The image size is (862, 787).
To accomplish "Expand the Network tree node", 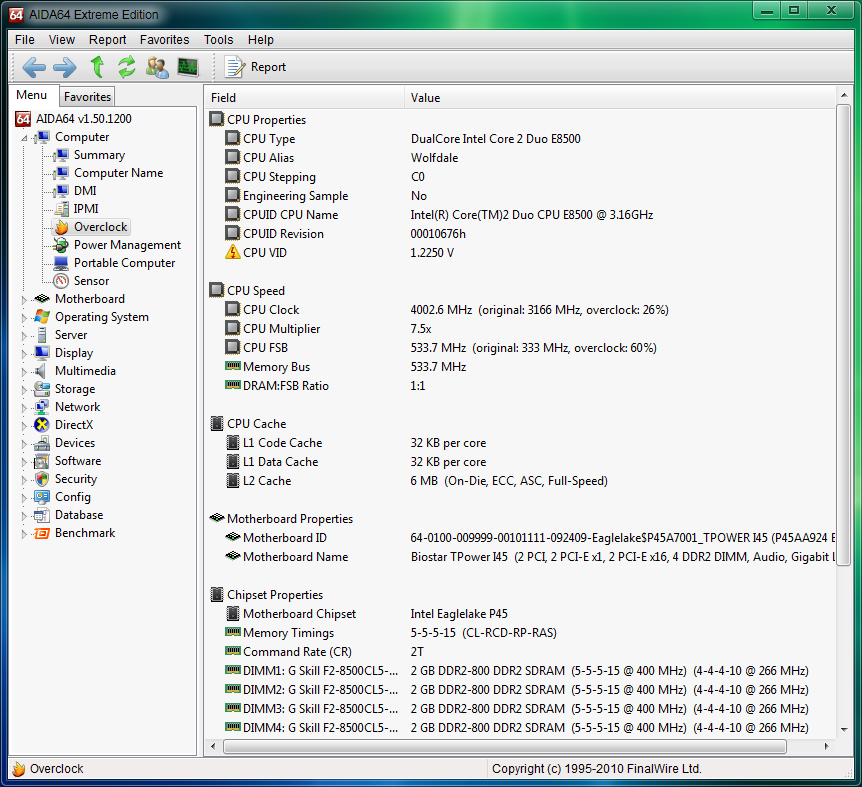I will (24, 408).
